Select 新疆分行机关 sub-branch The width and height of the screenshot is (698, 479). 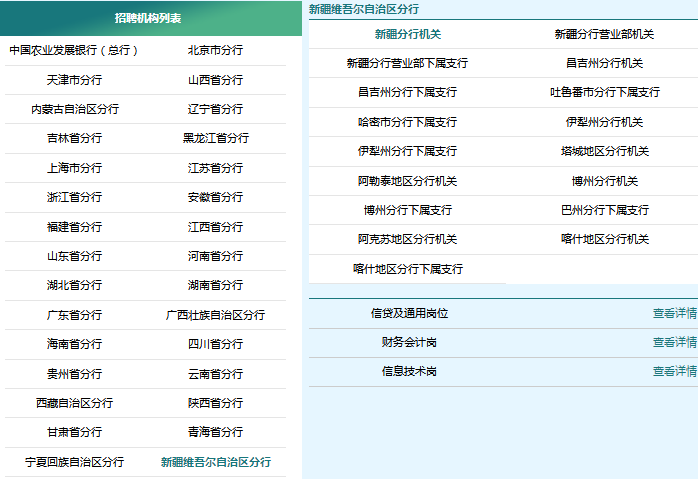pos(407,34)
